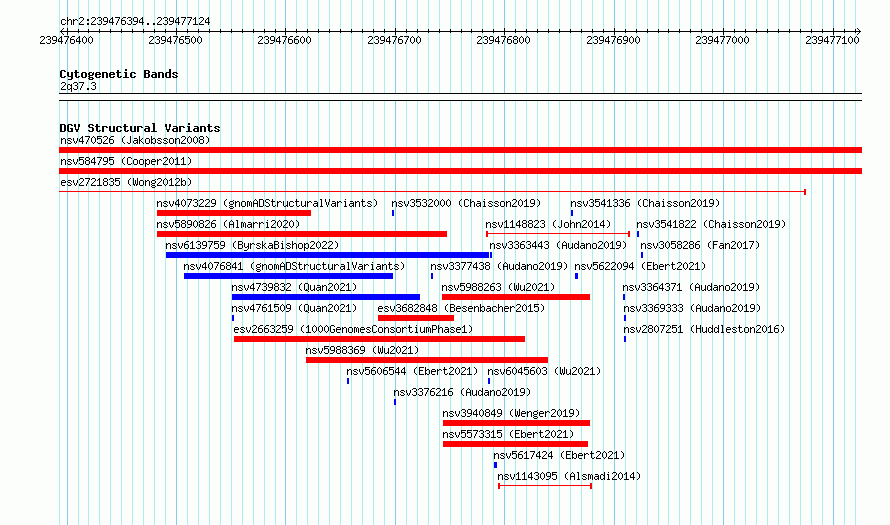
Task: Click the thin red line of esv2721835
Action: (x=432, y=192)
